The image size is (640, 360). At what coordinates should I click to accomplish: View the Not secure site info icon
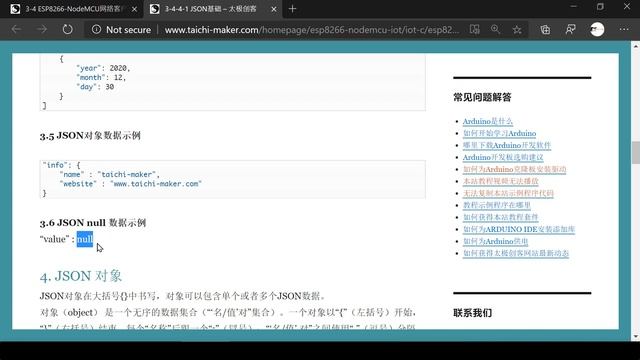[96, 29]
